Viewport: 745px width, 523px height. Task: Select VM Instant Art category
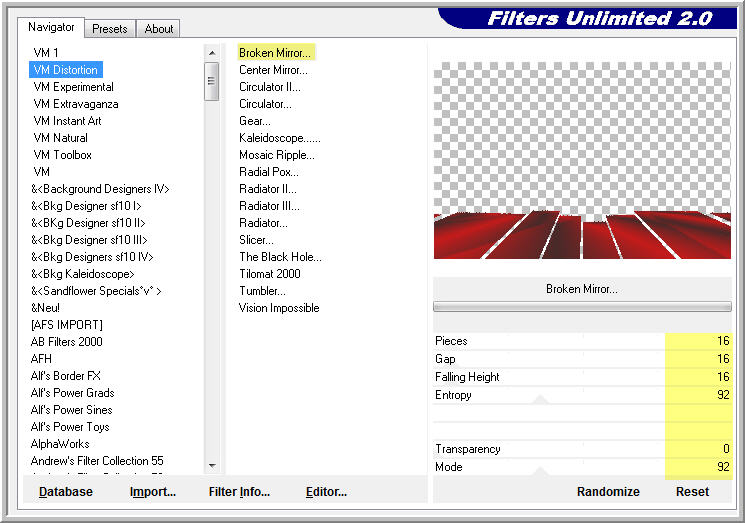coord(67,121)
